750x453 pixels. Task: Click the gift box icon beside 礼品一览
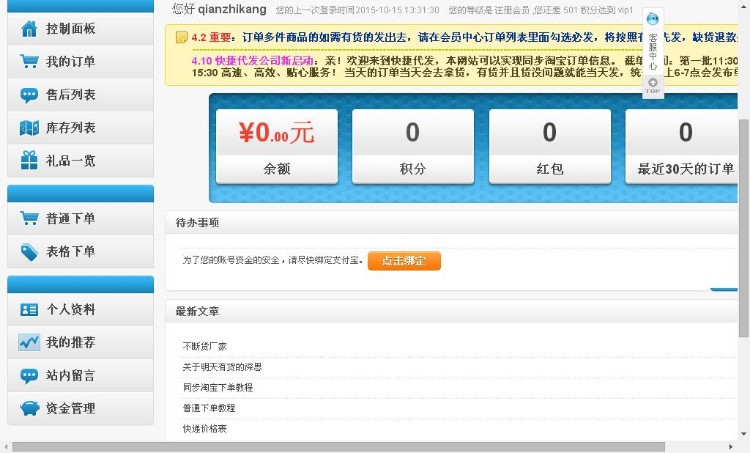(29, 160)
